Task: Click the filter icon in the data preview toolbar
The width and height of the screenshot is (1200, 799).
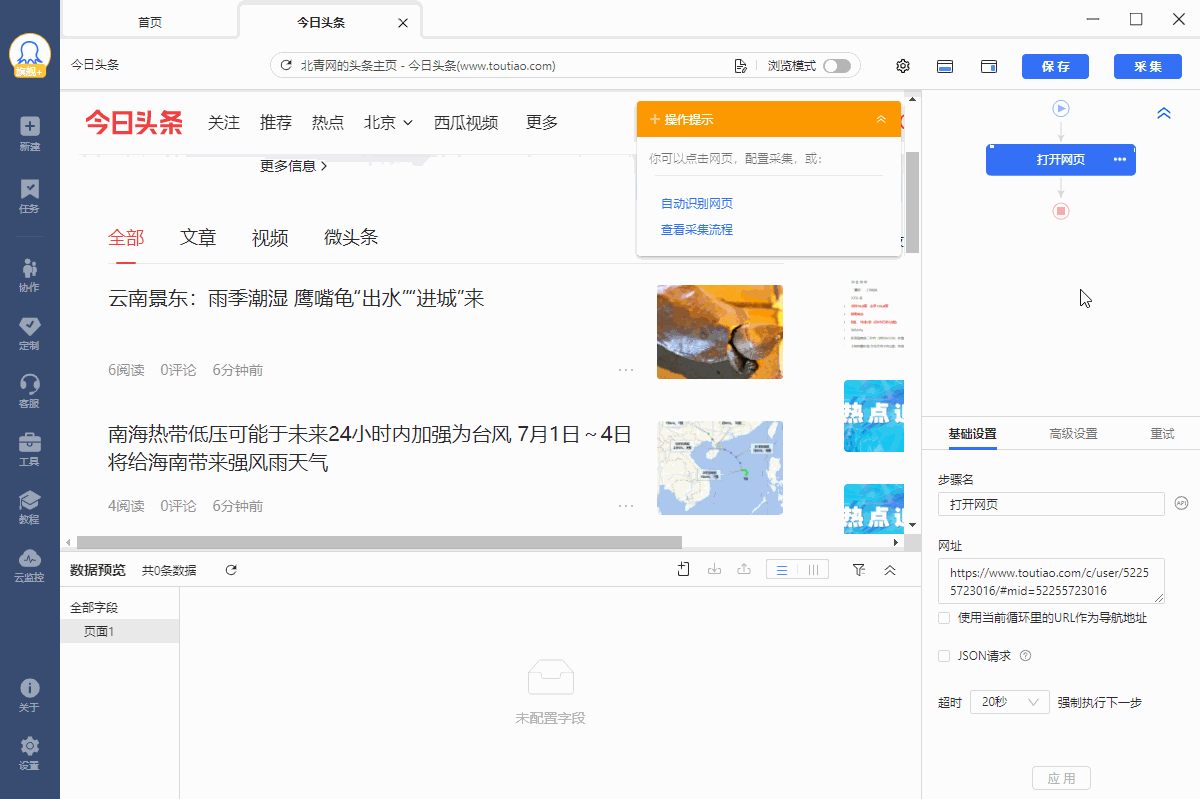Action: tap(859, 570)
